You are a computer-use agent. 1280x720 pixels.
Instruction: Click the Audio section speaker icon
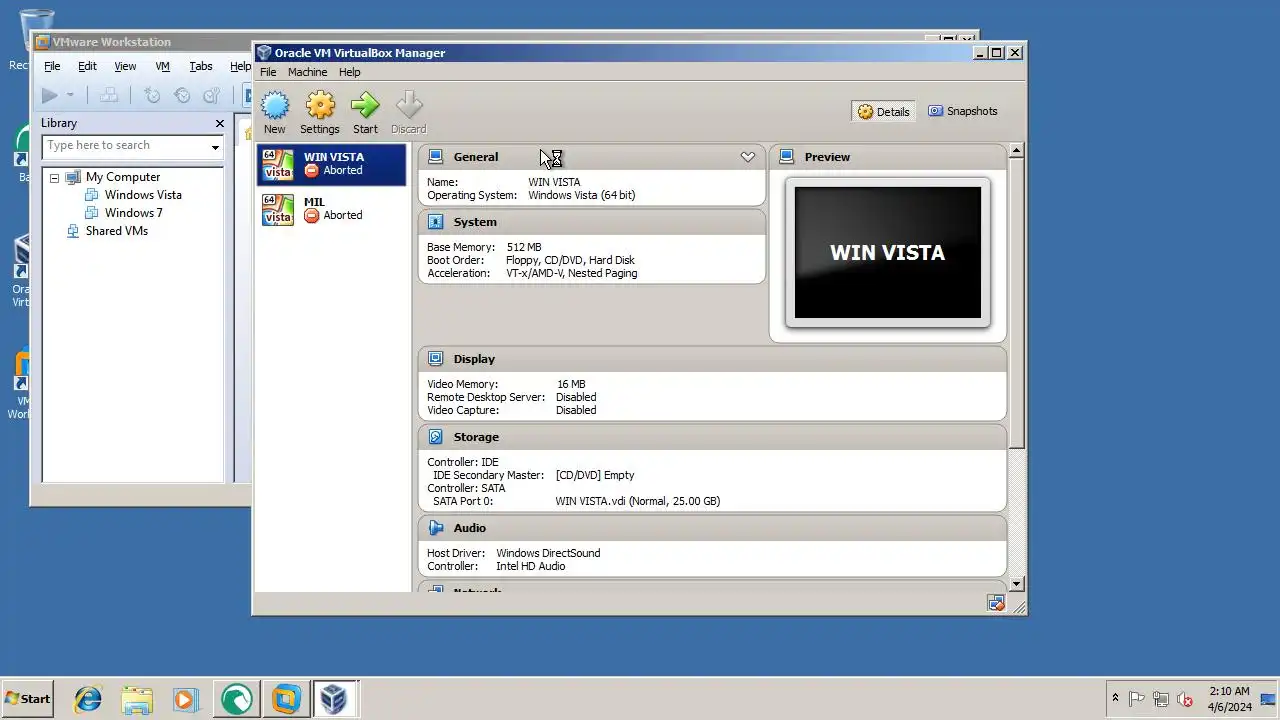pos(435,528)
